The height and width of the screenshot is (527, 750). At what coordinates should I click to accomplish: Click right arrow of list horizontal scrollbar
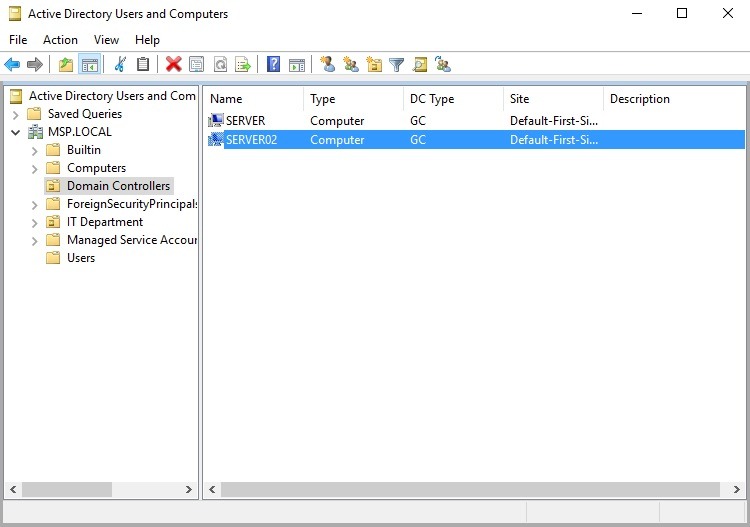click(737, 490)
